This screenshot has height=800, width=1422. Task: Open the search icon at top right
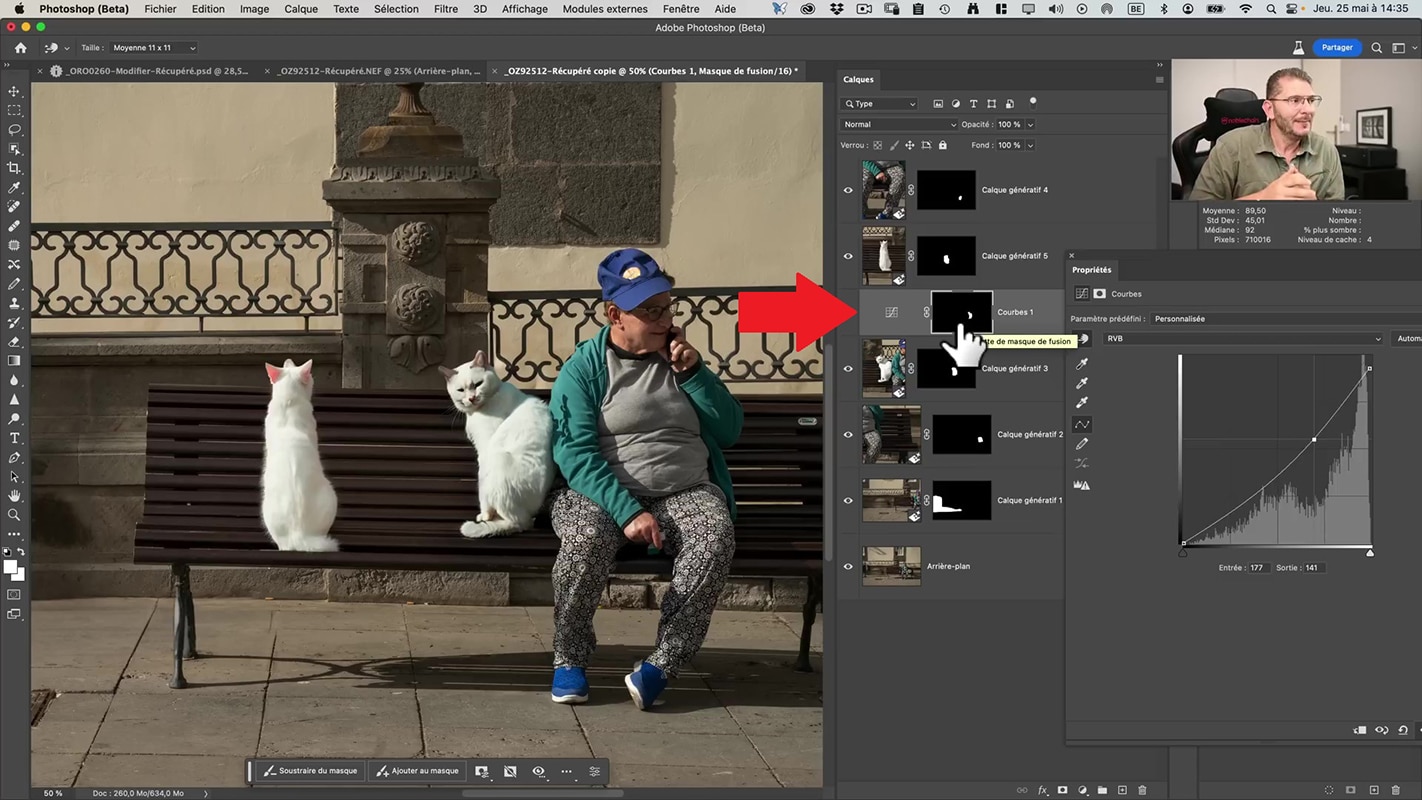[1377, 48]
